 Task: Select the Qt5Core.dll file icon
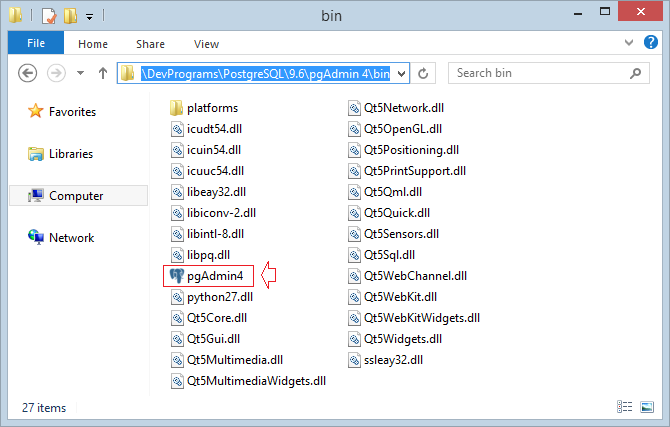click(177, 318)
